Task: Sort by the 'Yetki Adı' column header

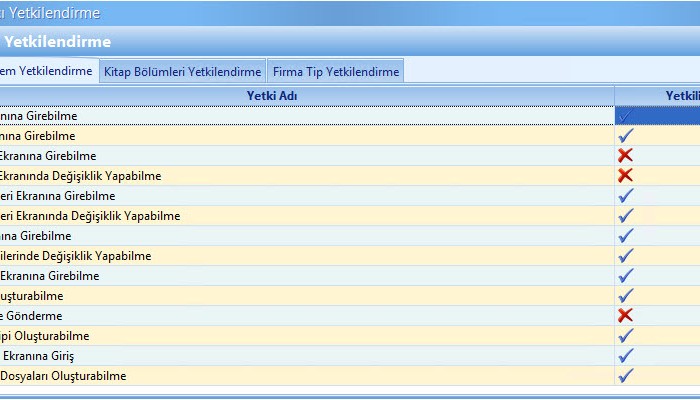Action: coord(272,96)
